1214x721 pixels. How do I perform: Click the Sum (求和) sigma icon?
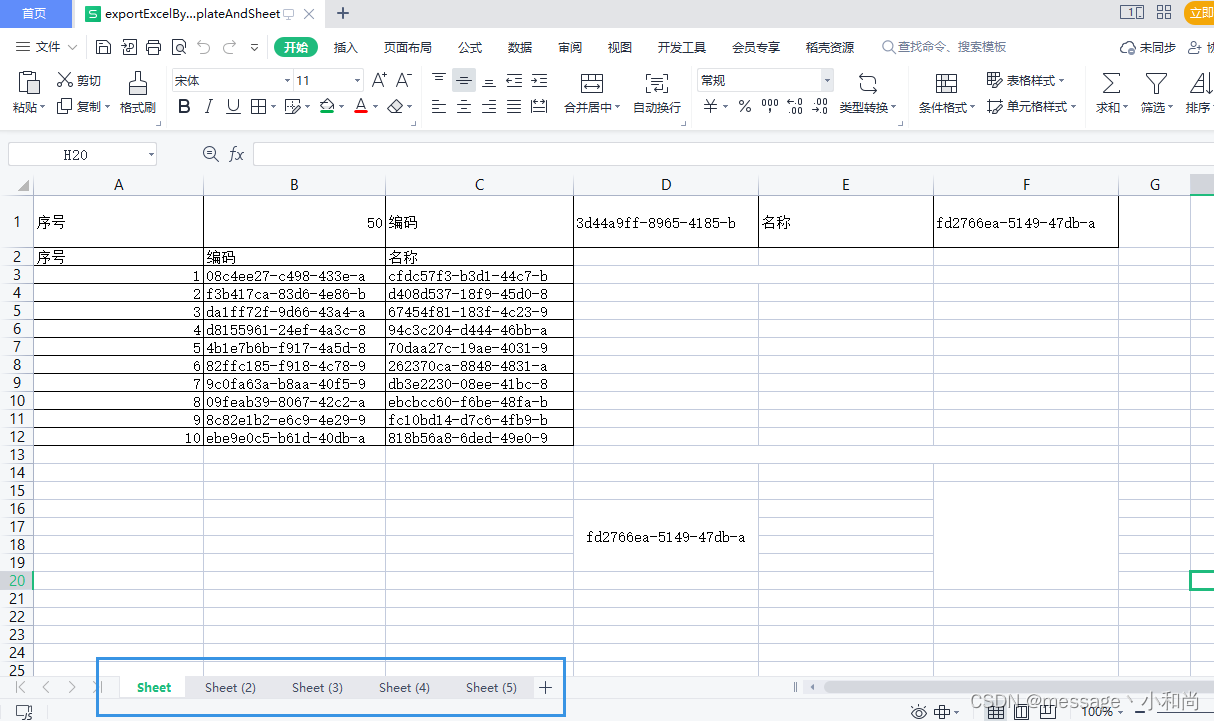point(1110,82)
